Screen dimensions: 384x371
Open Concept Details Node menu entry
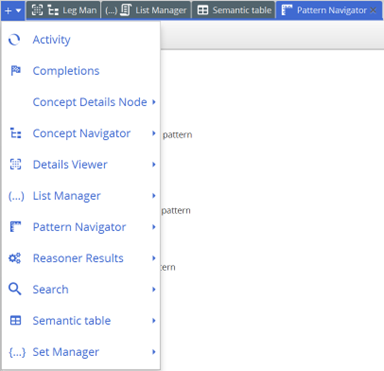pyautogui.click(x=81, y=102)
